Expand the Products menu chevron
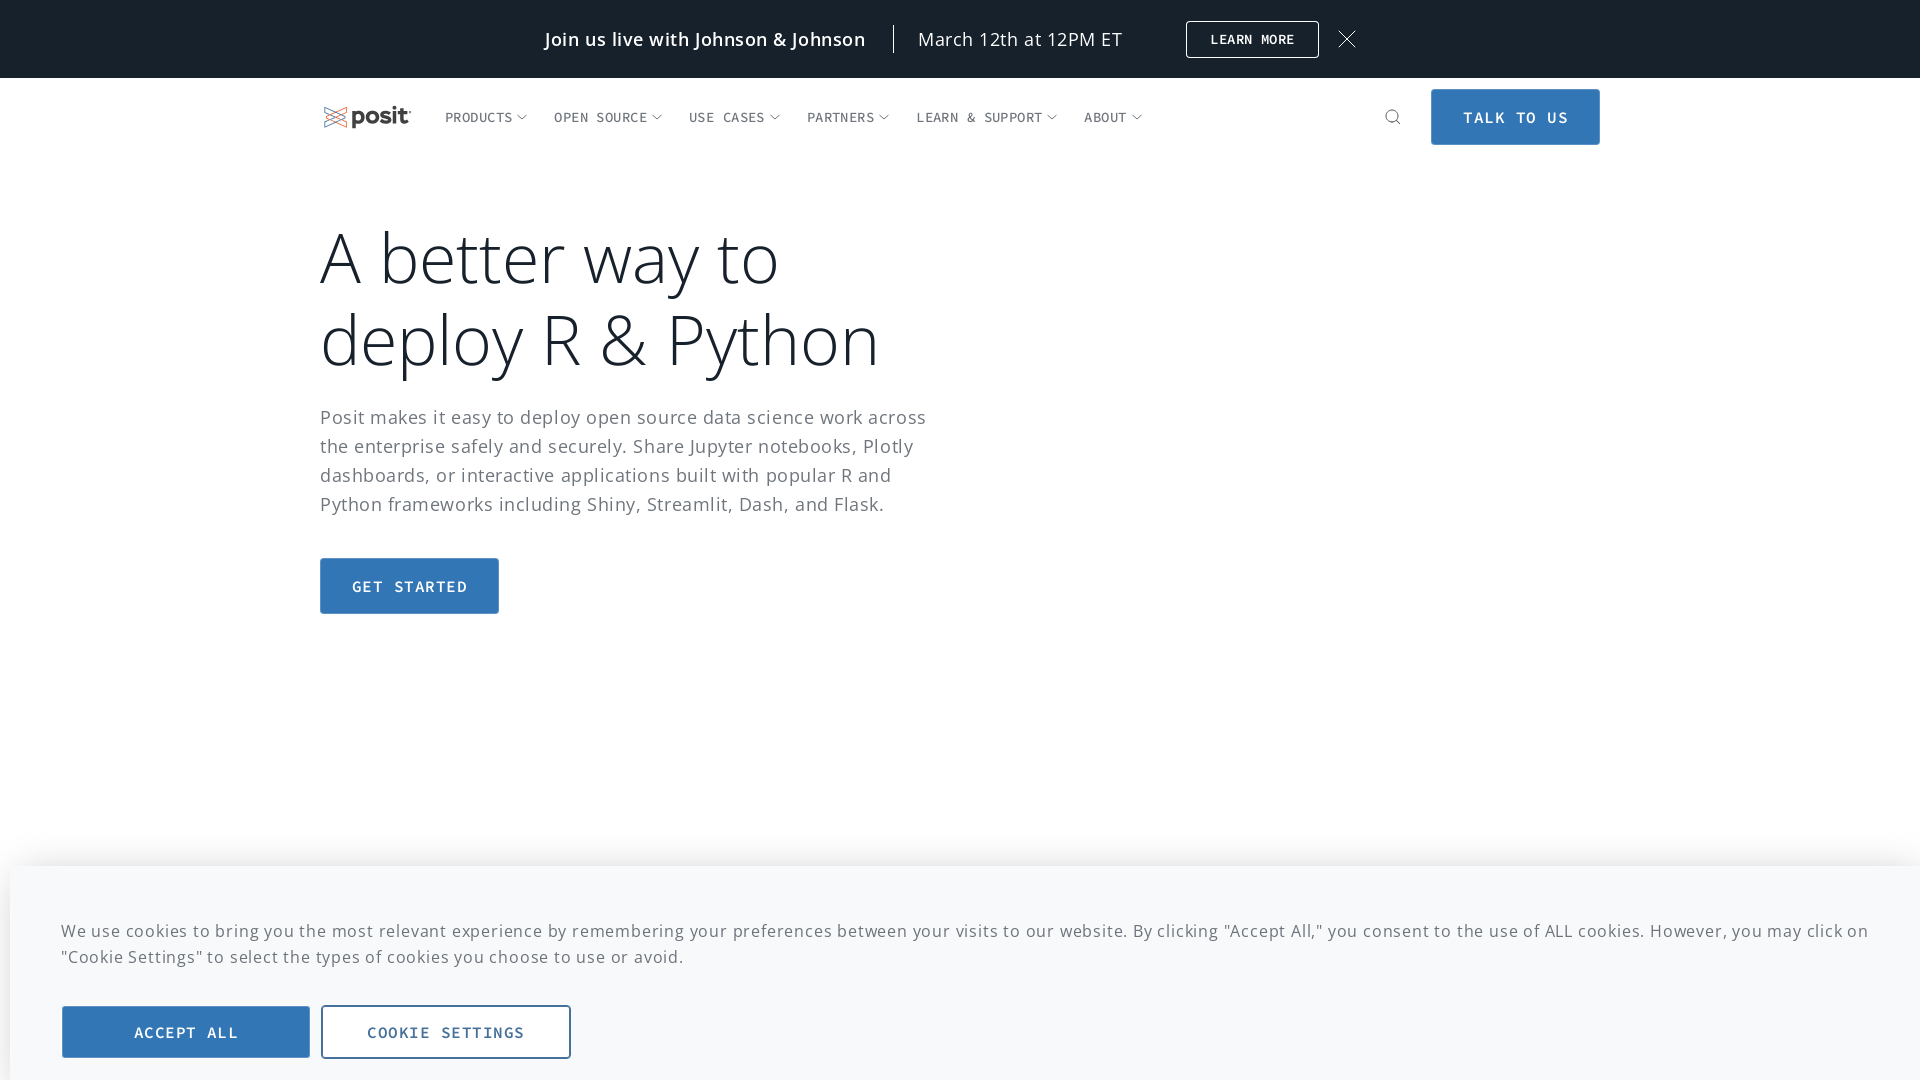This screenshot has height=1080, width=1920. pos(522,117)
